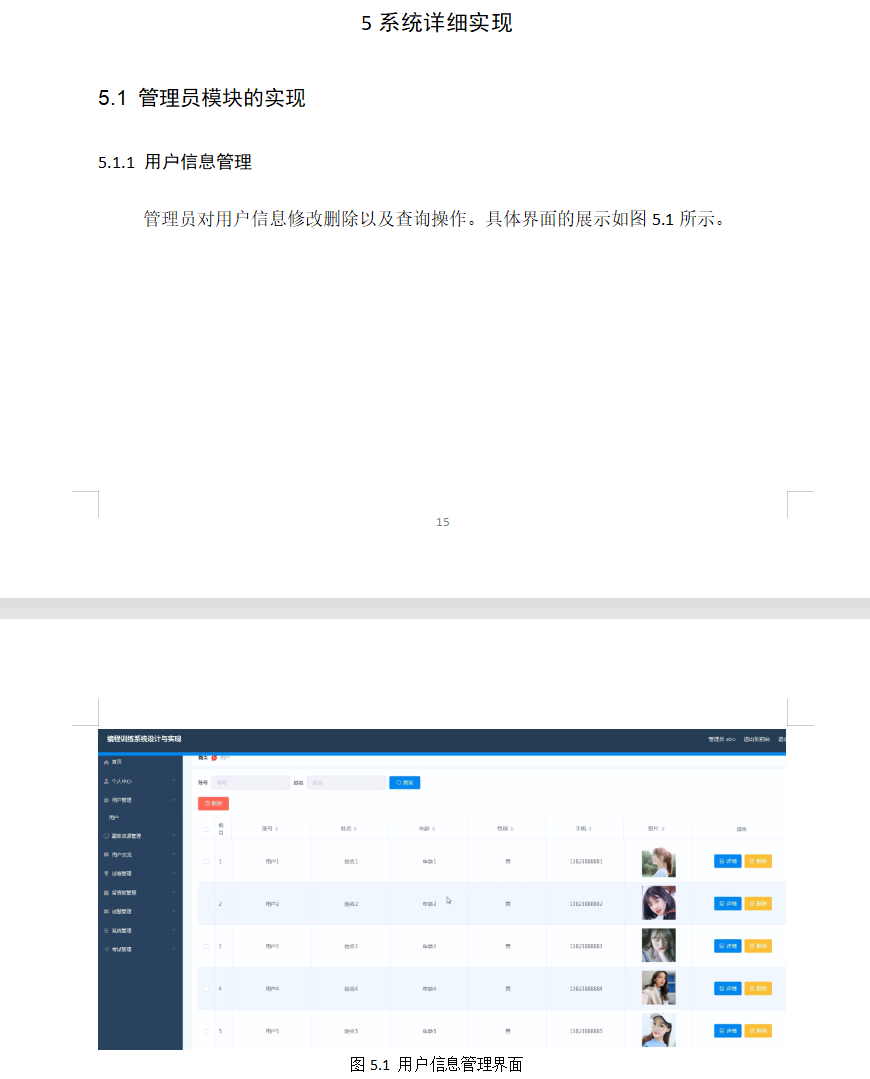The width and height of the screenshot is (870, 1079).
Task: Select the 首页 home icon in sidebar
Action: tap(106, 762)
